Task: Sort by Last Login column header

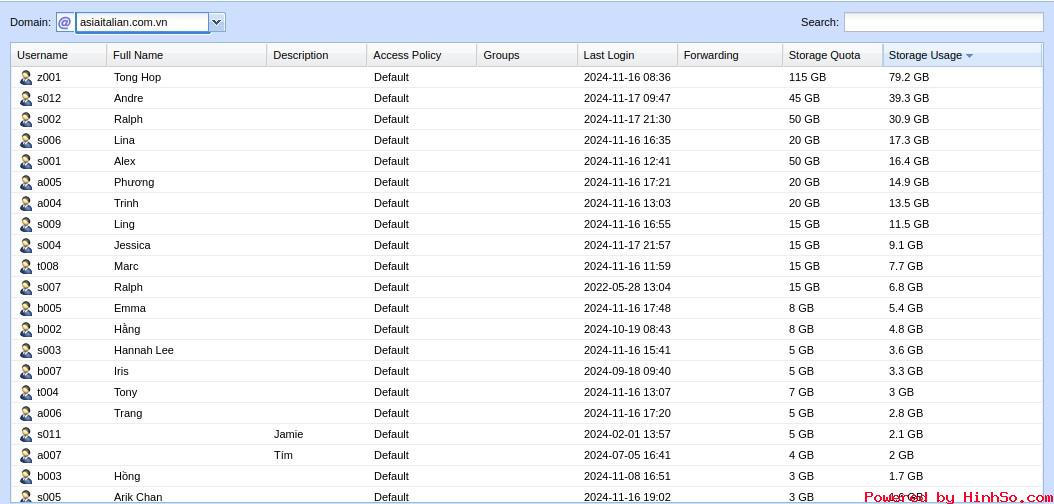Action: 627,55
